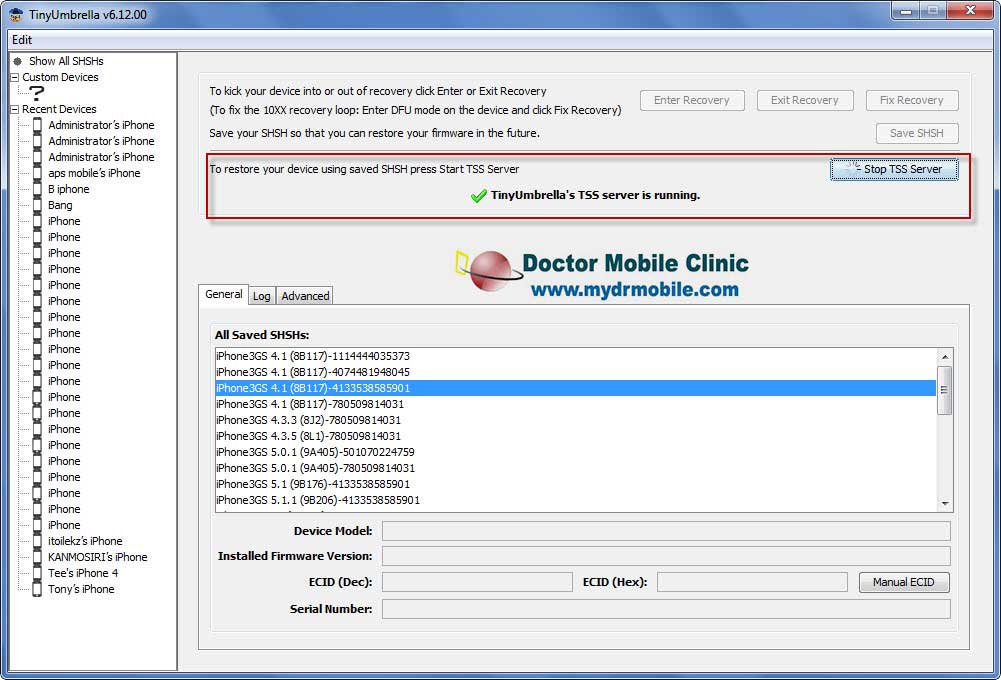Click the Exit Recovery button

click(804, 100)
